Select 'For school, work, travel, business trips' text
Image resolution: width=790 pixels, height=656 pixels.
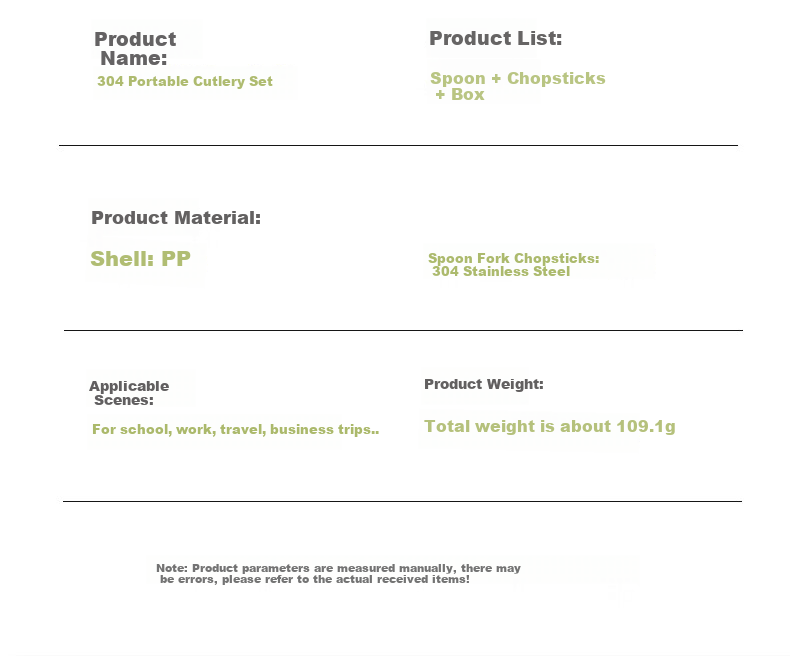[235, 429]
